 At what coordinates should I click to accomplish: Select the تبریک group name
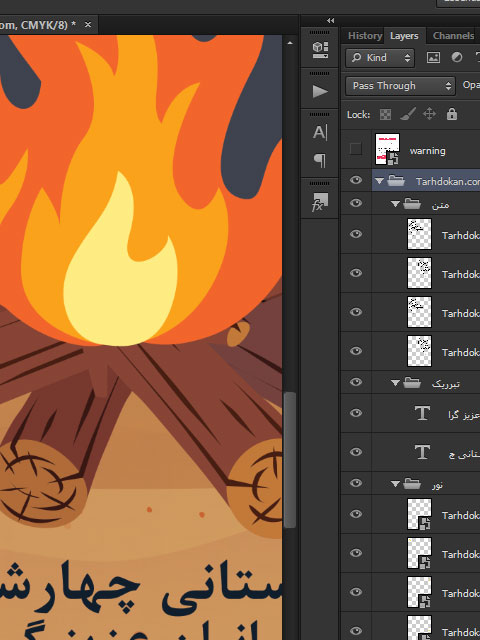pyautogui.click(x=446, y=384)
